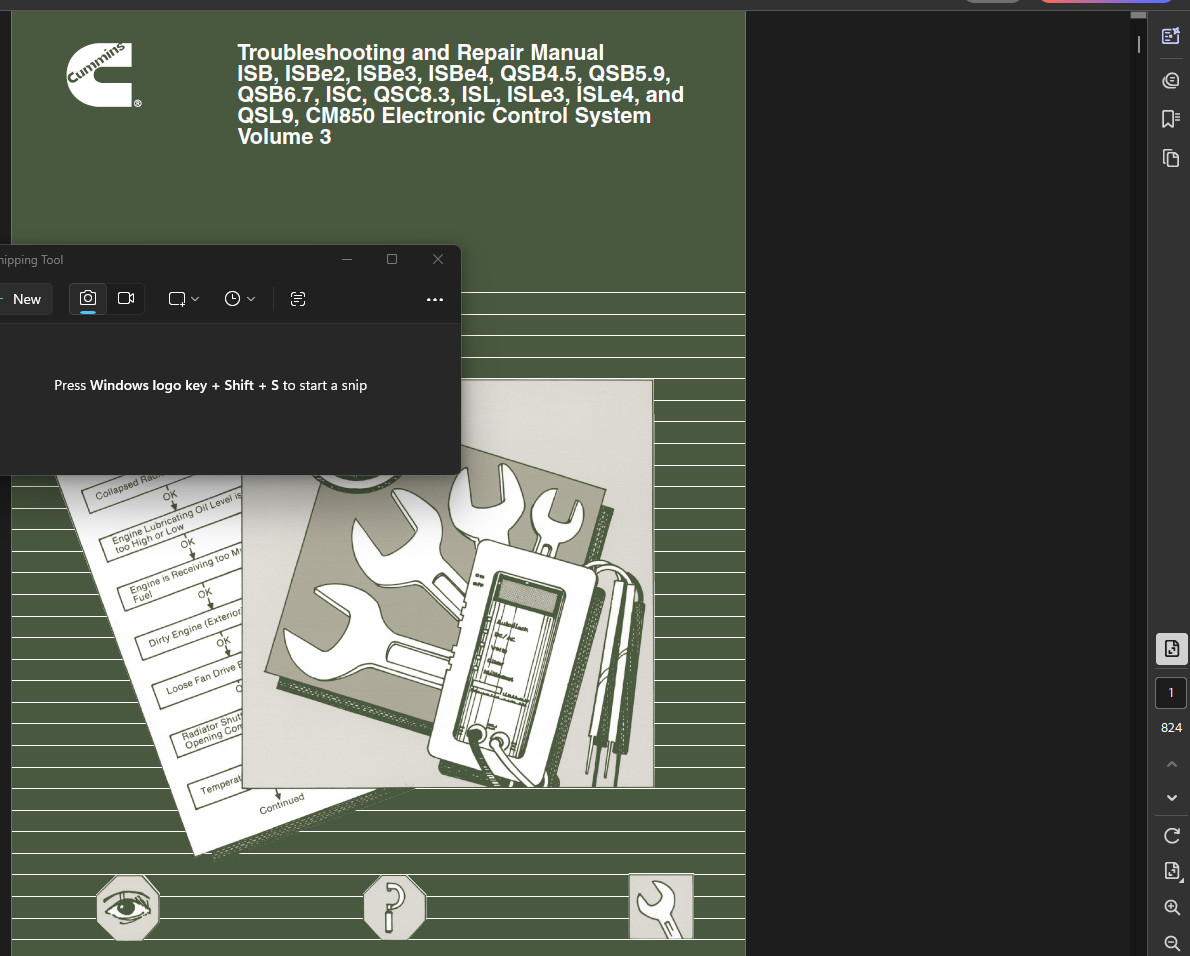Click the 'Volume 3' text on the cover

point(284,137)
